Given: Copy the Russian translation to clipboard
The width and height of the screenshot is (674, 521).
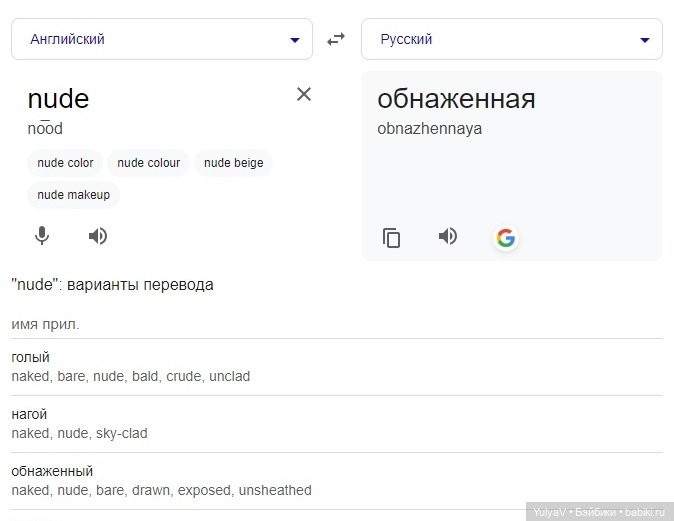Looking at the screenshot, I should coord(392,238).
